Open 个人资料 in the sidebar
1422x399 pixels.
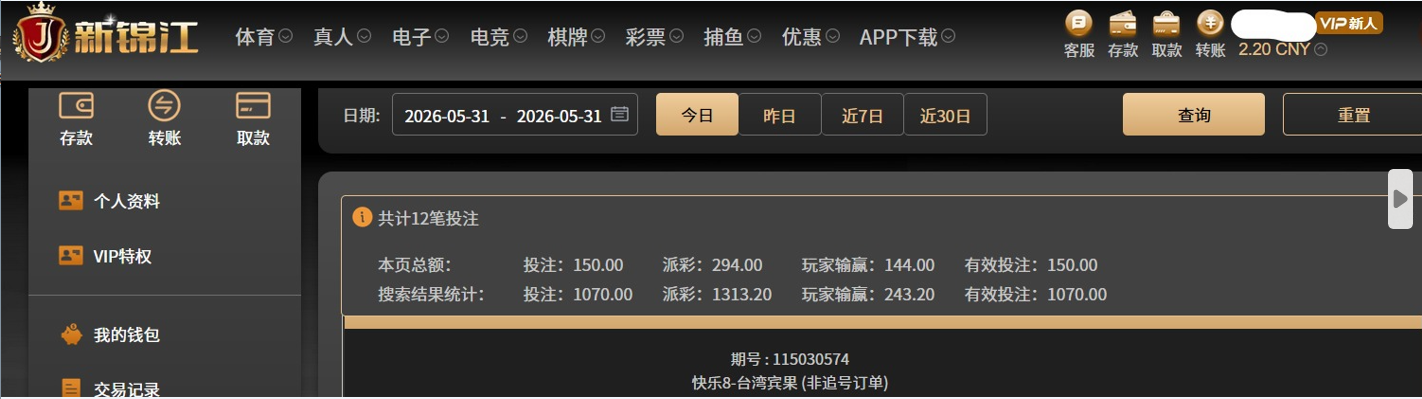[126, 200]
